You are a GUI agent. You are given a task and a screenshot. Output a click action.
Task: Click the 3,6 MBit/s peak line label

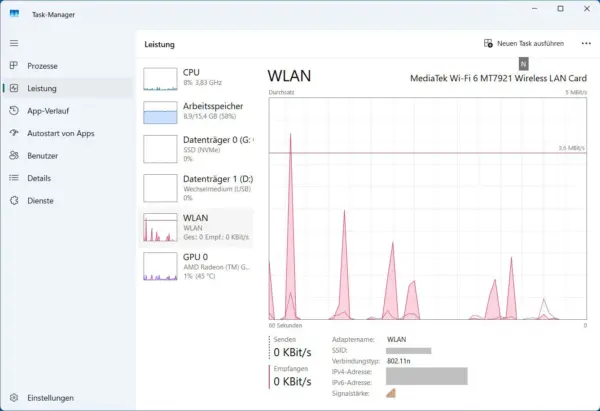(571, 148)
